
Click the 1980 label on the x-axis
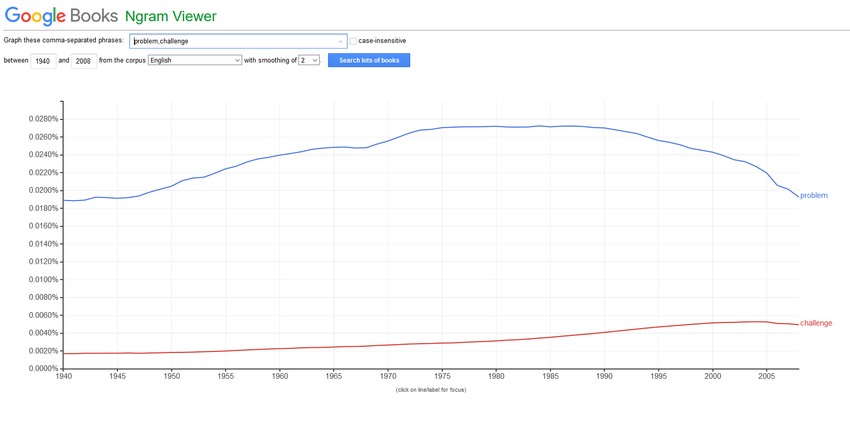[496, 377]
